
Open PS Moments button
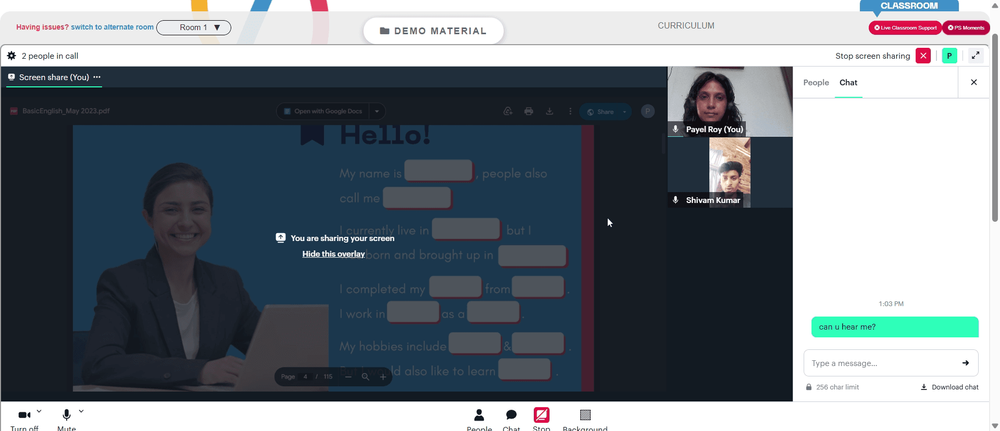click(966, 27)
